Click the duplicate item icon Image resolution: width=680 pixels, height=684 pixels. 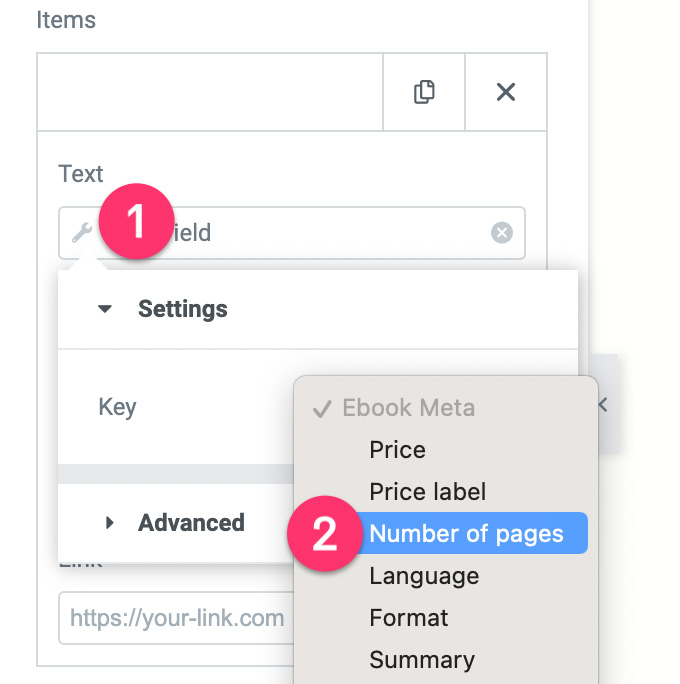pyautogui.click(x=424, y=92)
